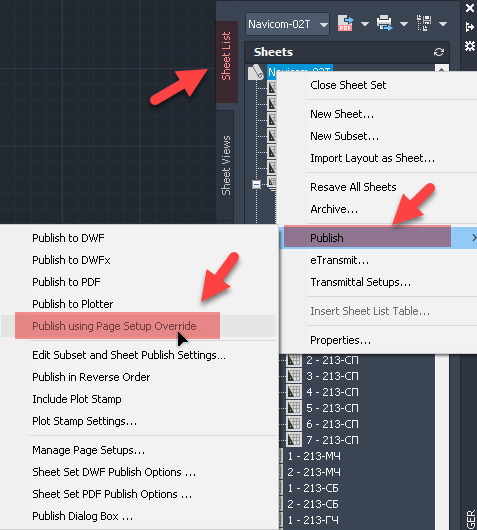Open Edit Subset and Sheet Publish Settings...
477x530 pixels.
[x=129, y=355]
